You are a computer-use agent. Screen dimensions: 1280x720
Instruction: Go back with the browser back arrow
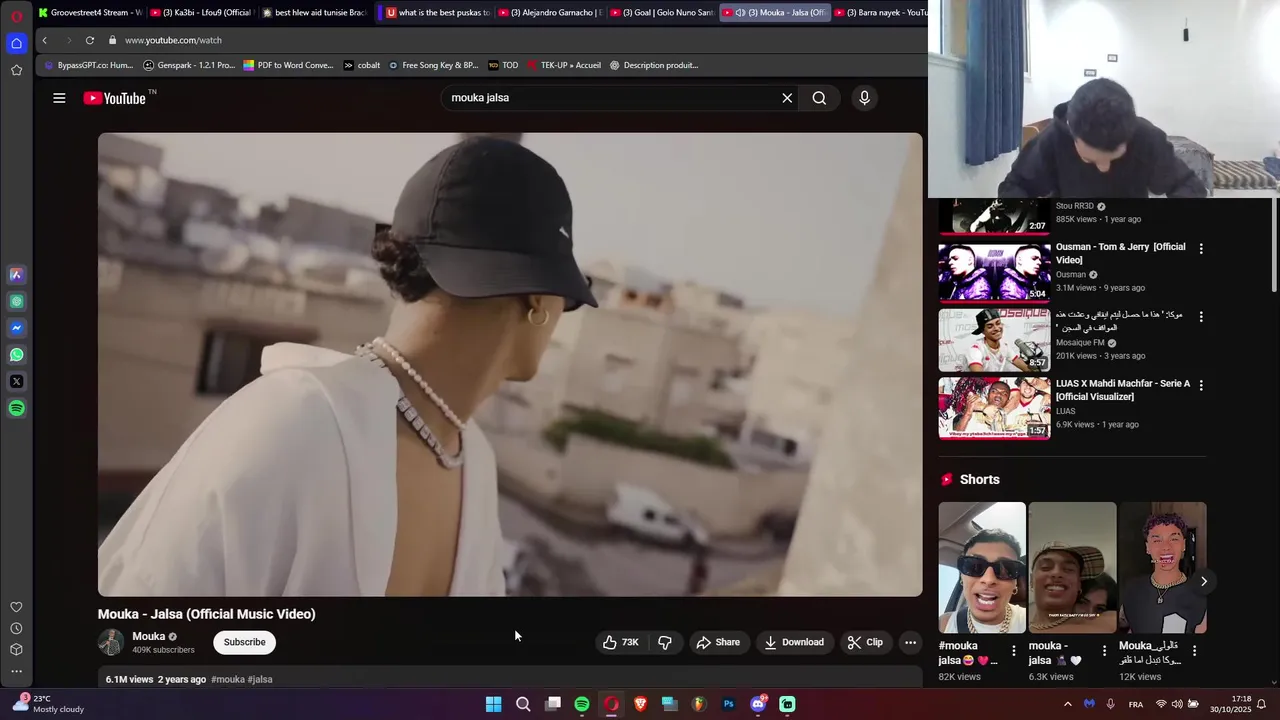coord(44,40)
